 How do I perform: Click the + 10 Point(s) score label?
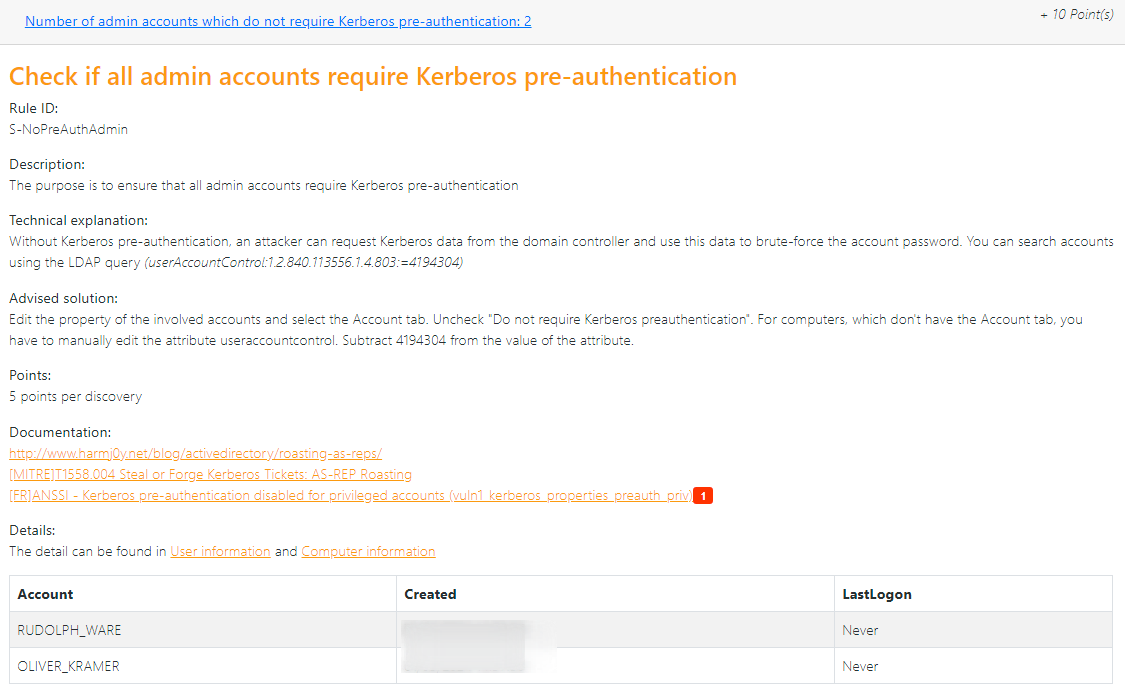click(x=1076, y=15)
